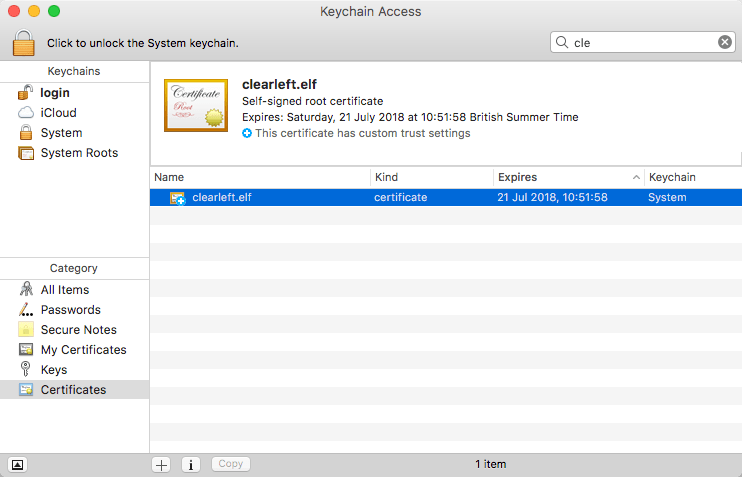Show the Secure Notes category
Screen dimensions: 742x477
tap(75, 329)
